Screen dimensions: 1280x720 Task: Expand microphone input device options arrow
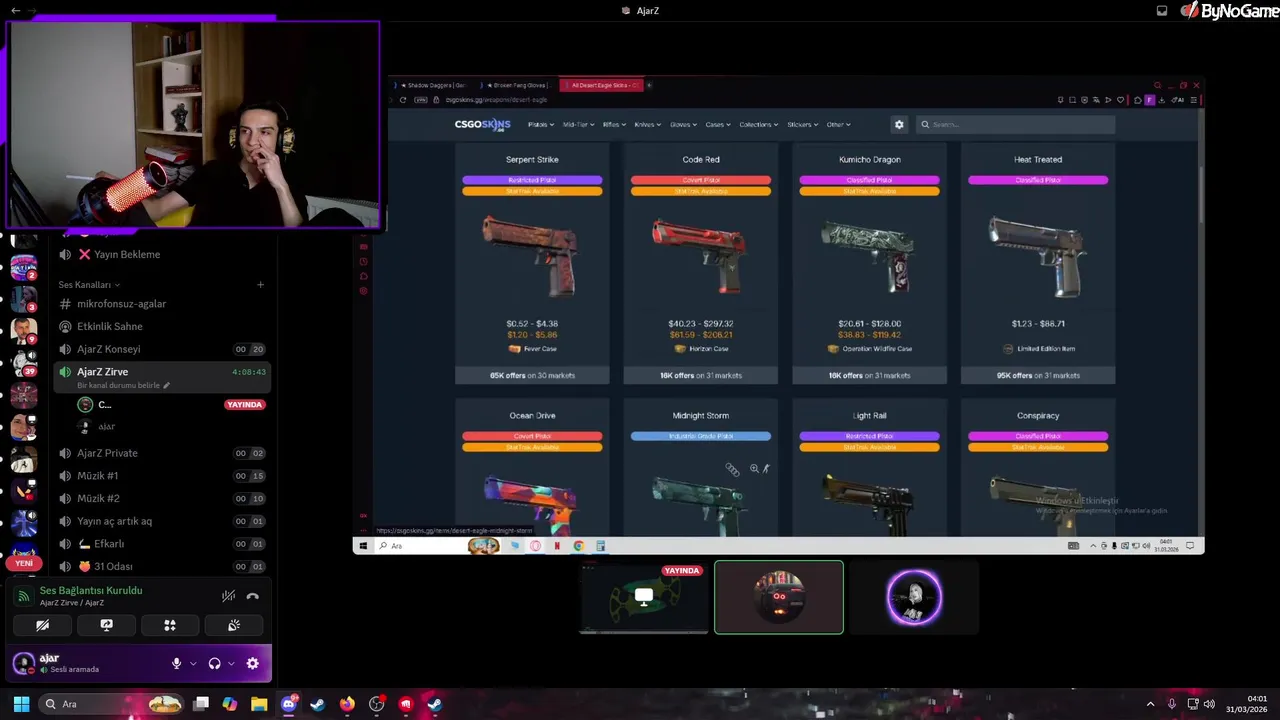pyautogui.click(x=193, y=663)
